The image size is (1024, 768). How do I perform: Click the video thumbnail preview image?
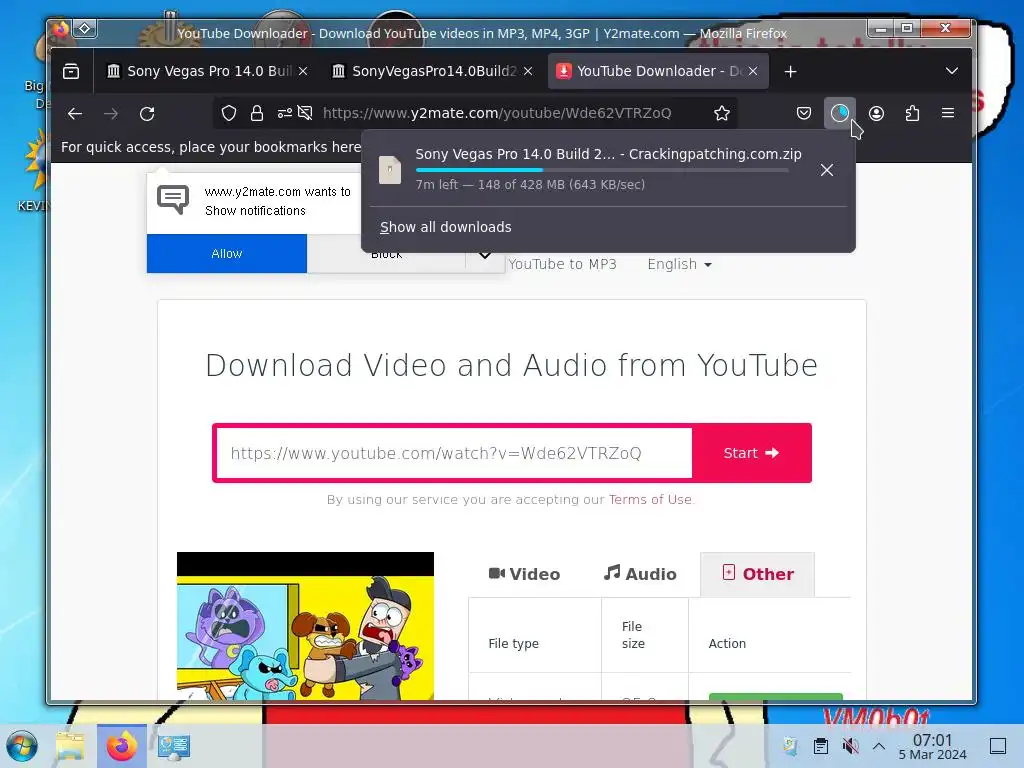[305, 626]
